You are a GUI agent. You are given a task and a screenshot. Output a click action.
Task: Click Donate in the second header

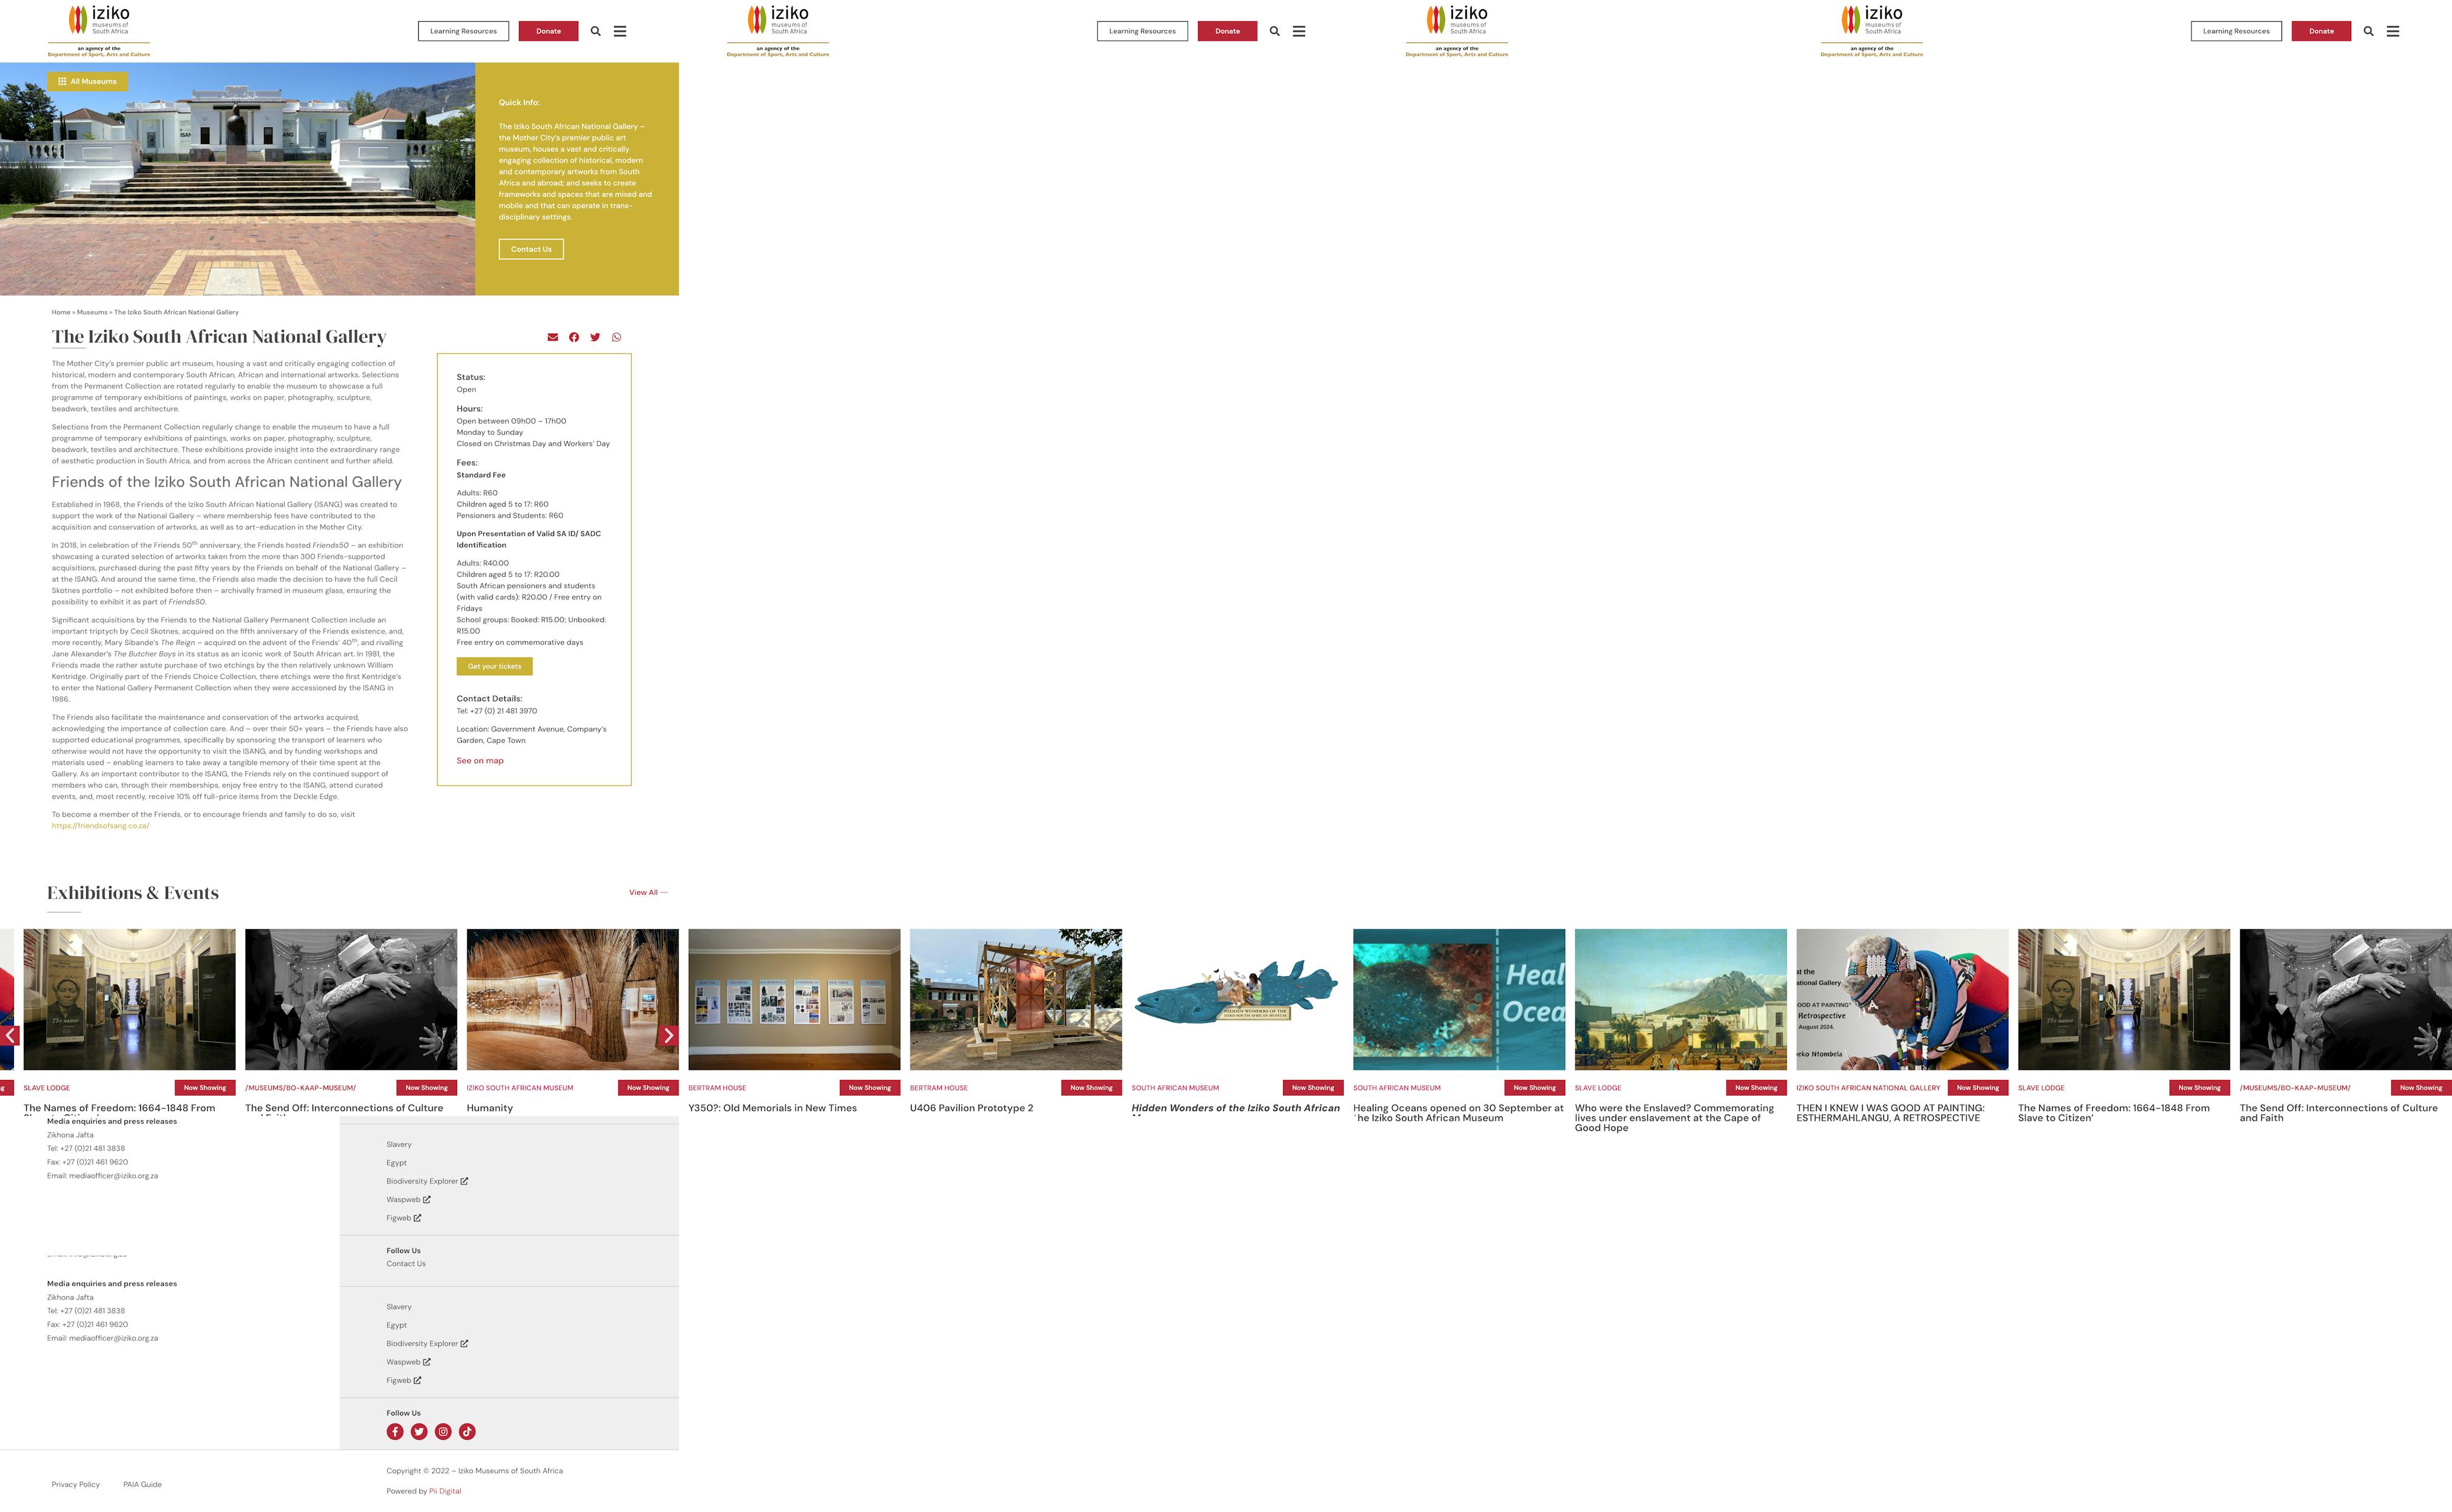tap(1227, 31)
